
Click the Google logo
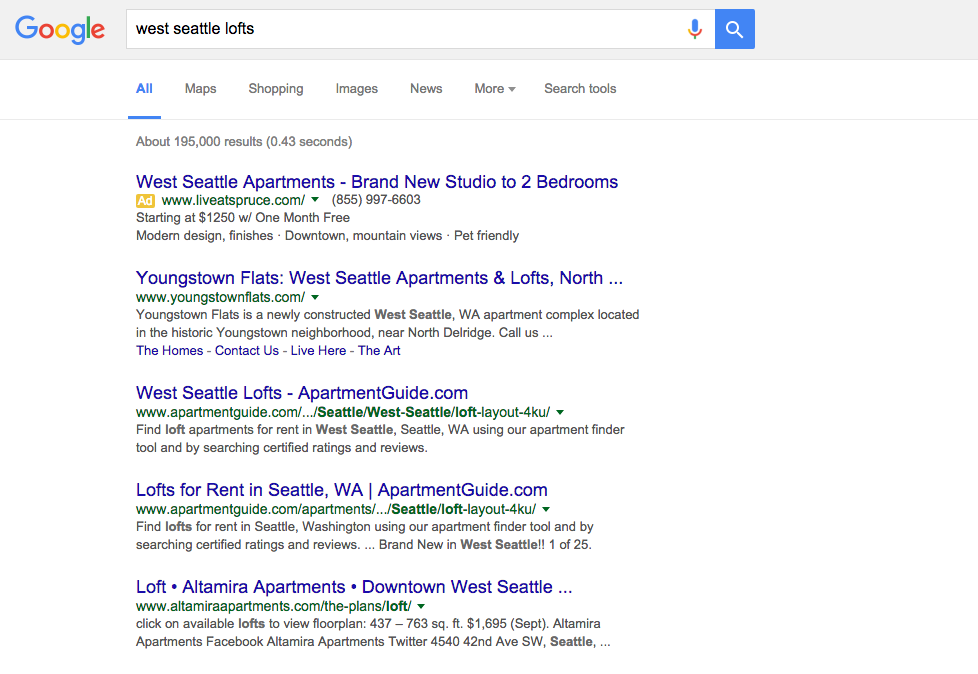[x=60, y=29]
